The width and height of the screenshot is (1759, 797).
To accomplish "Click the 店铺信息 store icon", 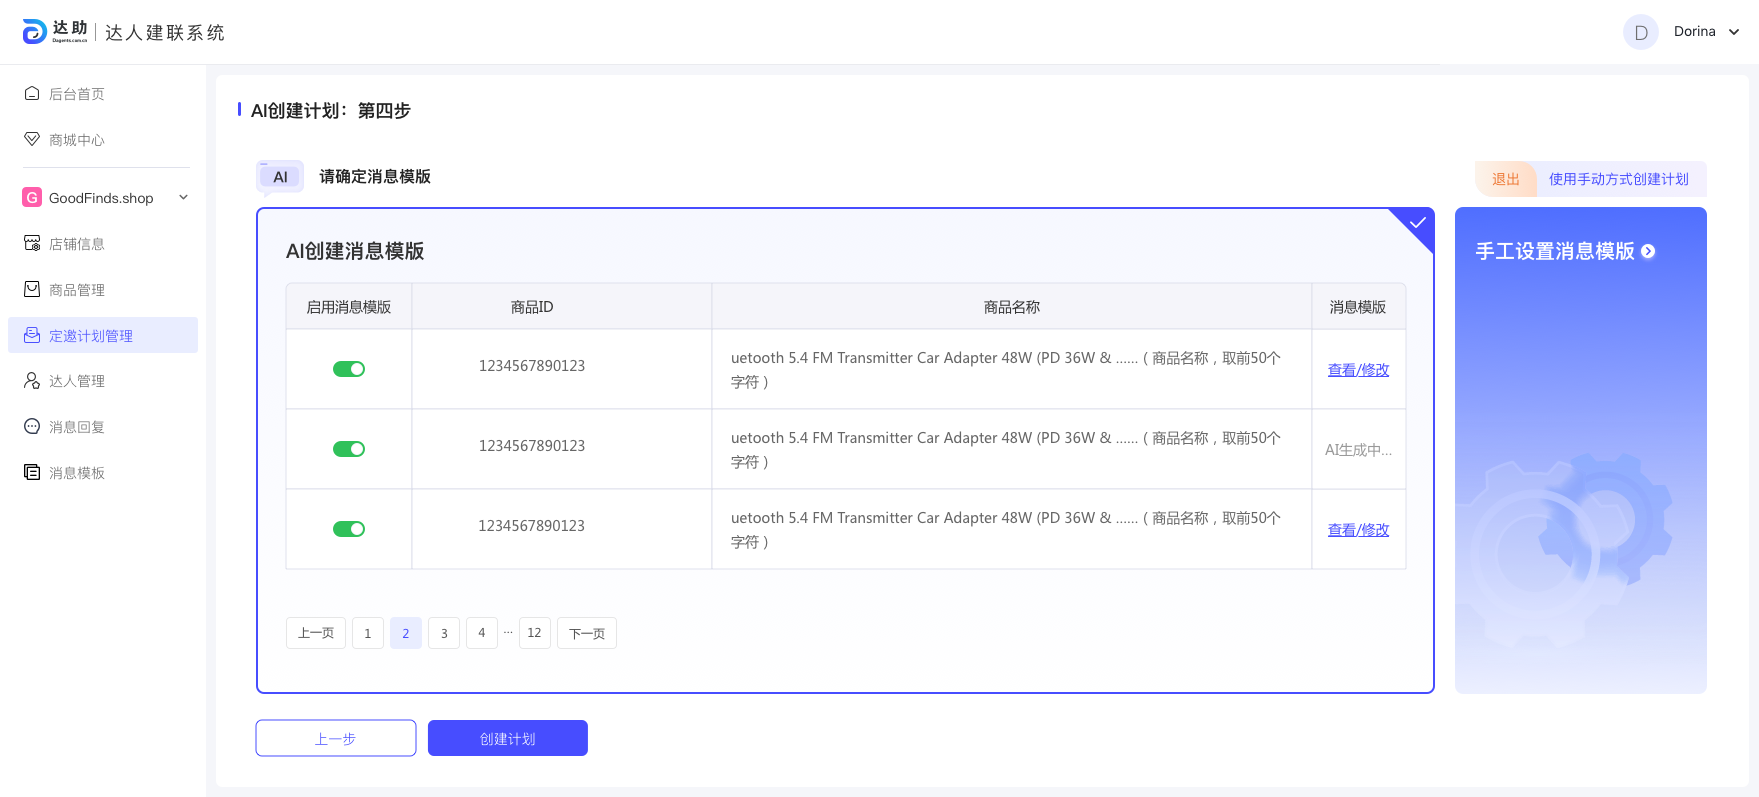I will (x=32, y=243).
